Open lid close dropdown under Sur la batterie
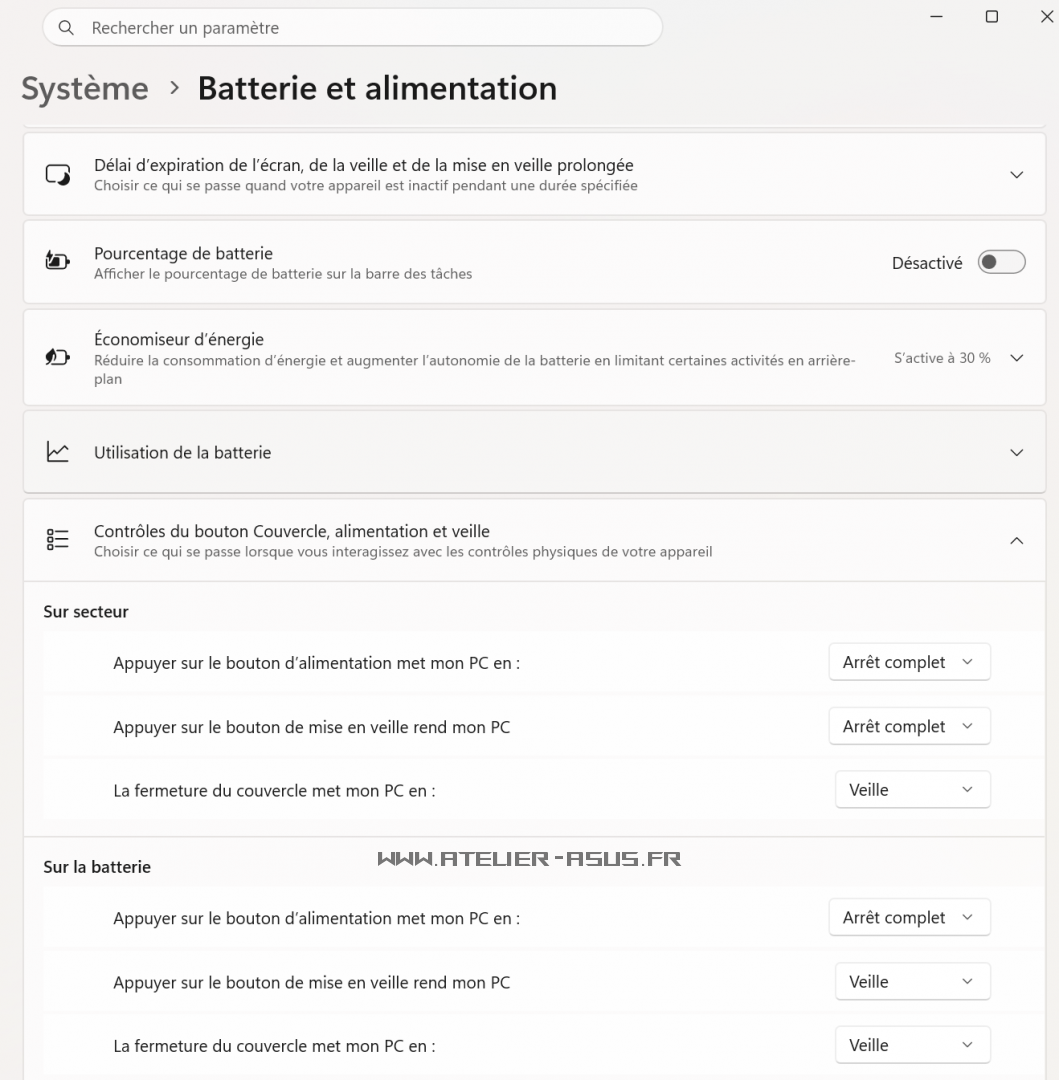This screenshot has width=1059, height=1080. tap(913, 1045)
